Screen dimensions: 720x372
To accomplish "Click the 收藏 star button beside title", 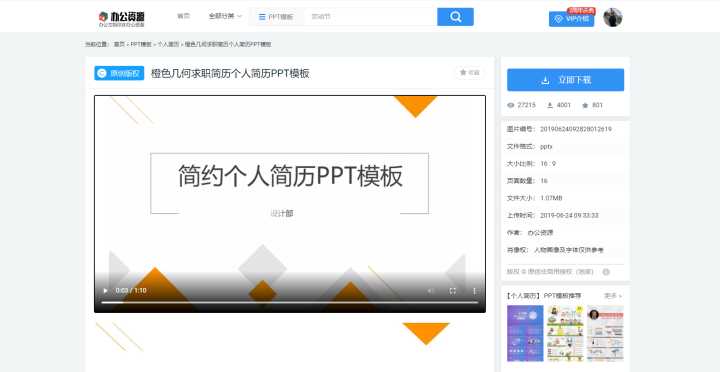I will tap(470, 73).
